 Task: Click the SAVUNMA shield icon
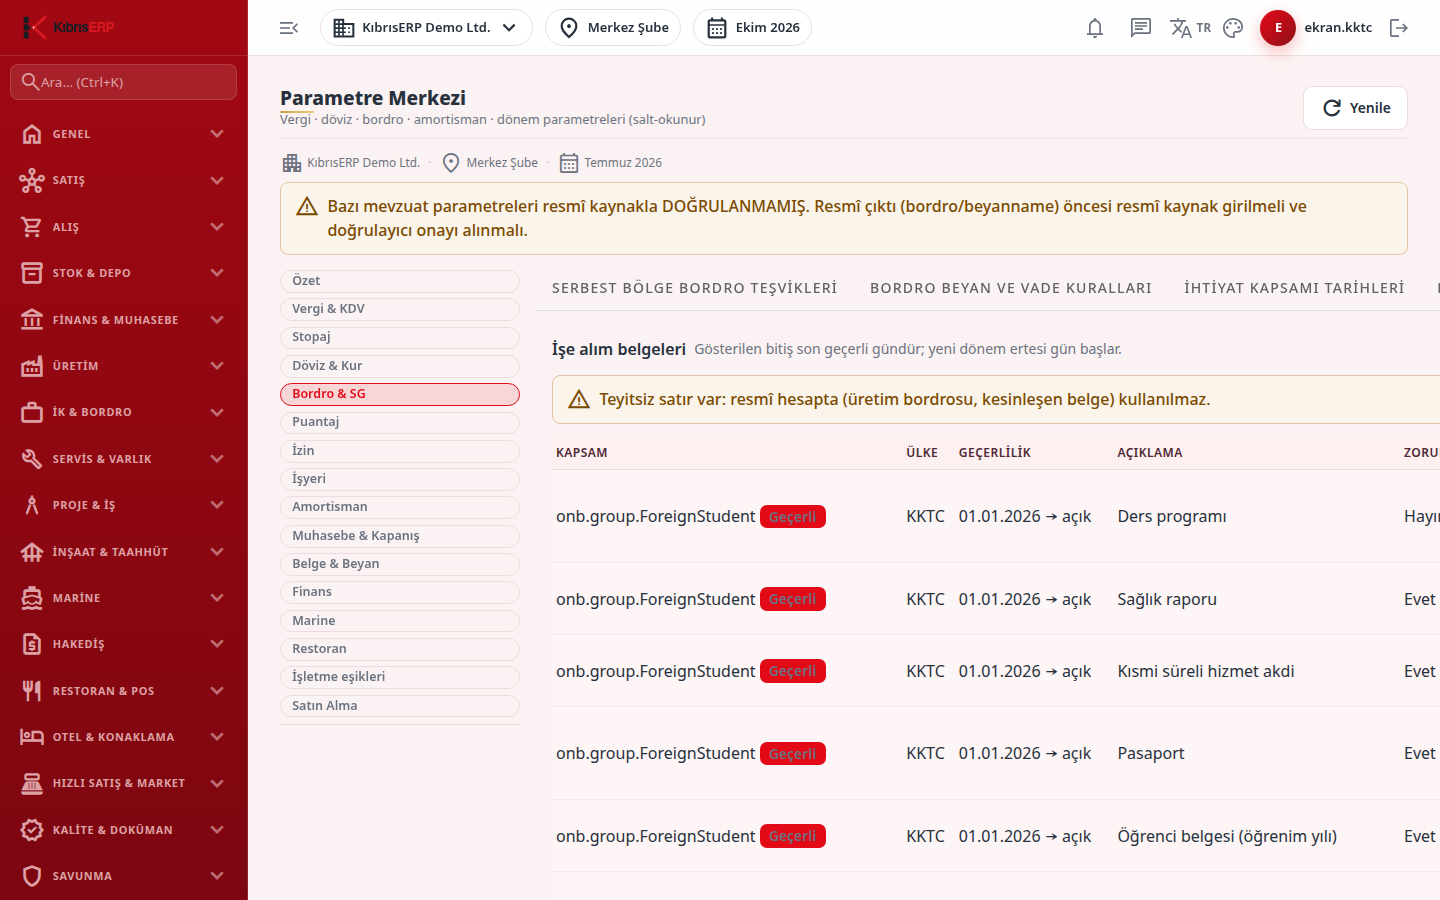pos(32,876)
